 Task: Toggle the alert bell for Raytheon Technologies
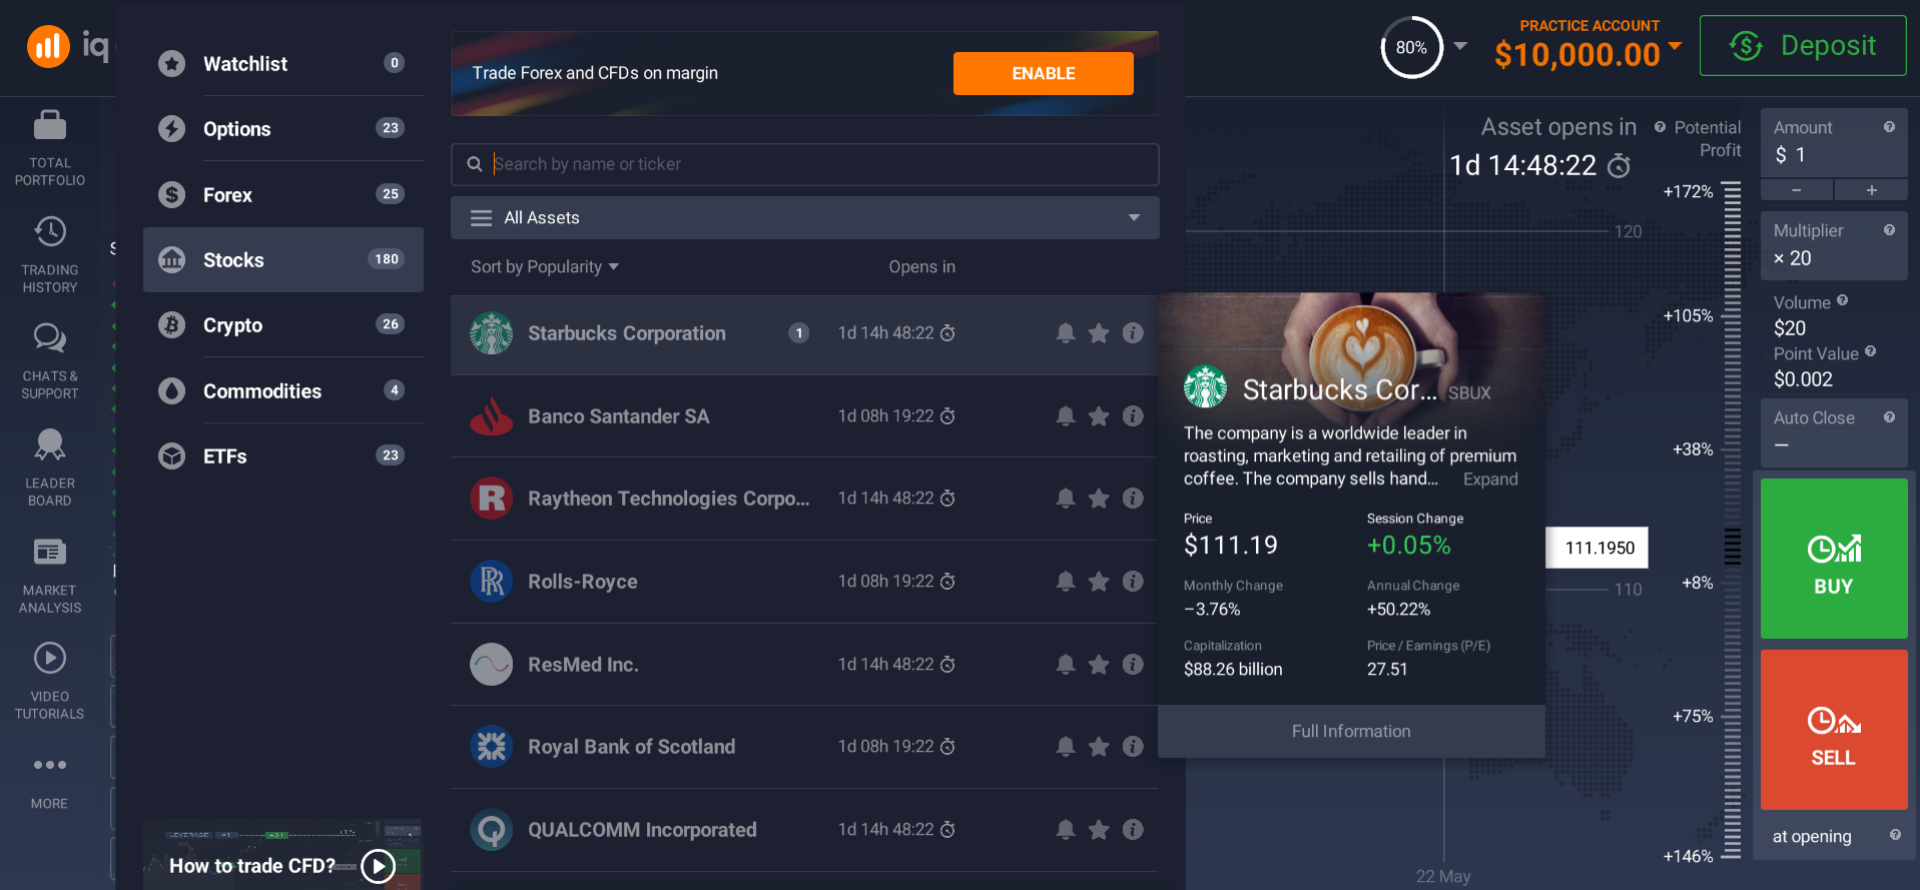tap(1065, 498)
